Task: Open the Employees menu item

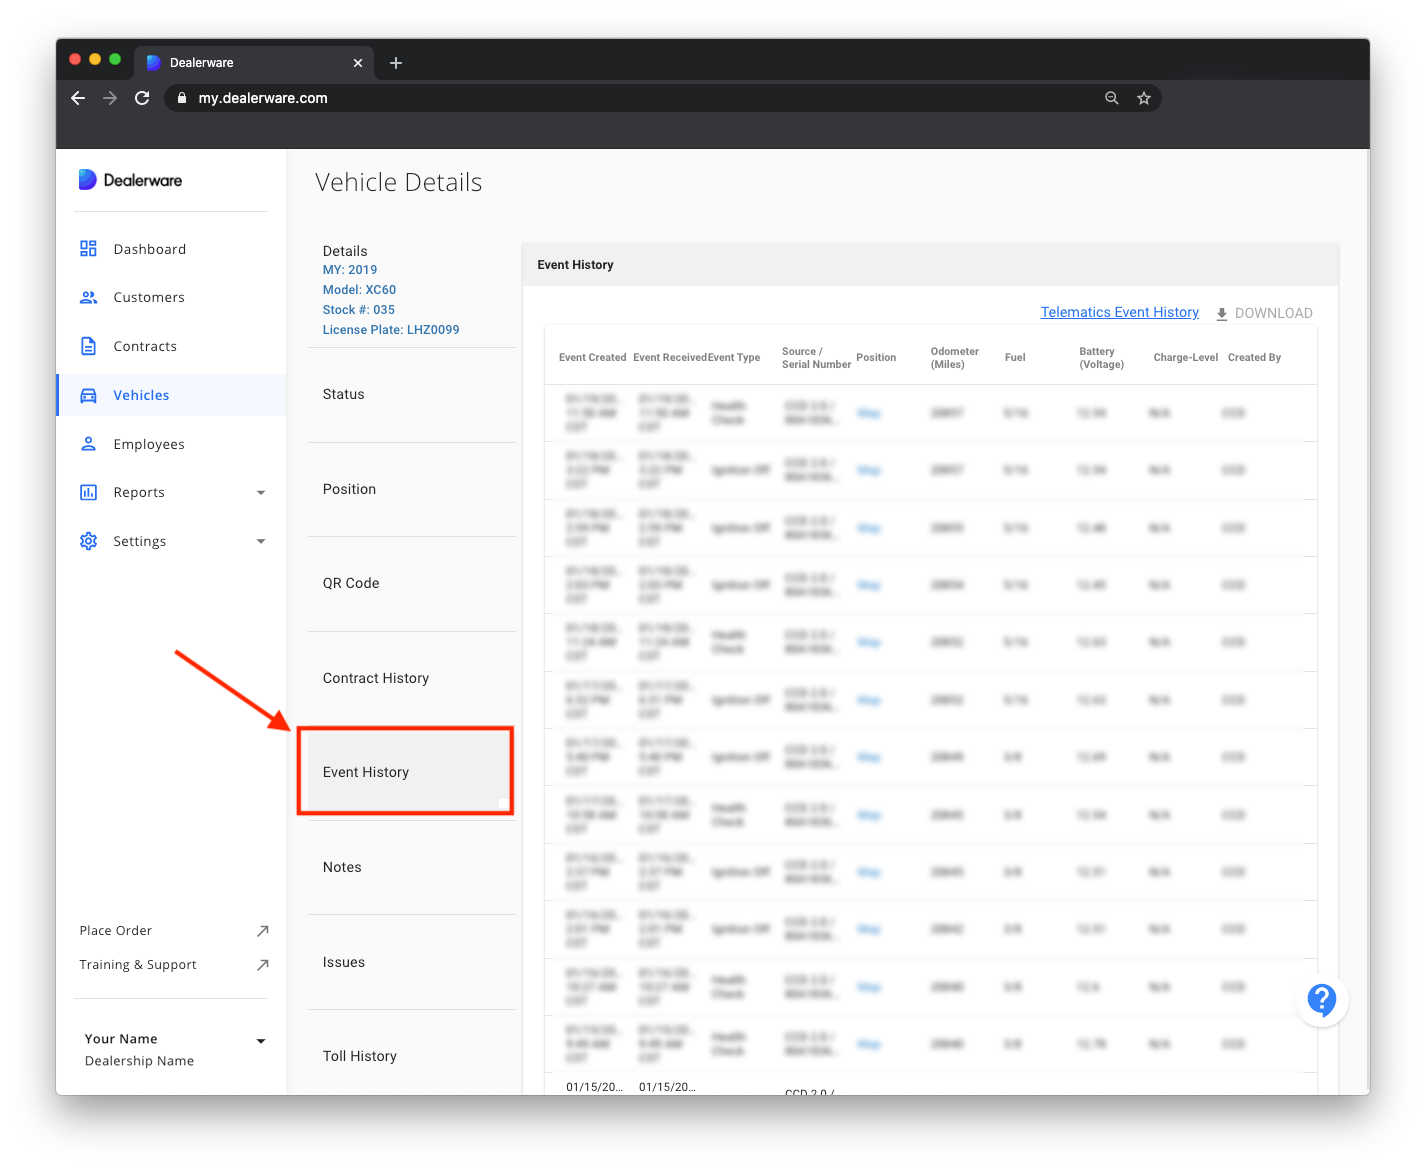Action: (x=171, y=444)
